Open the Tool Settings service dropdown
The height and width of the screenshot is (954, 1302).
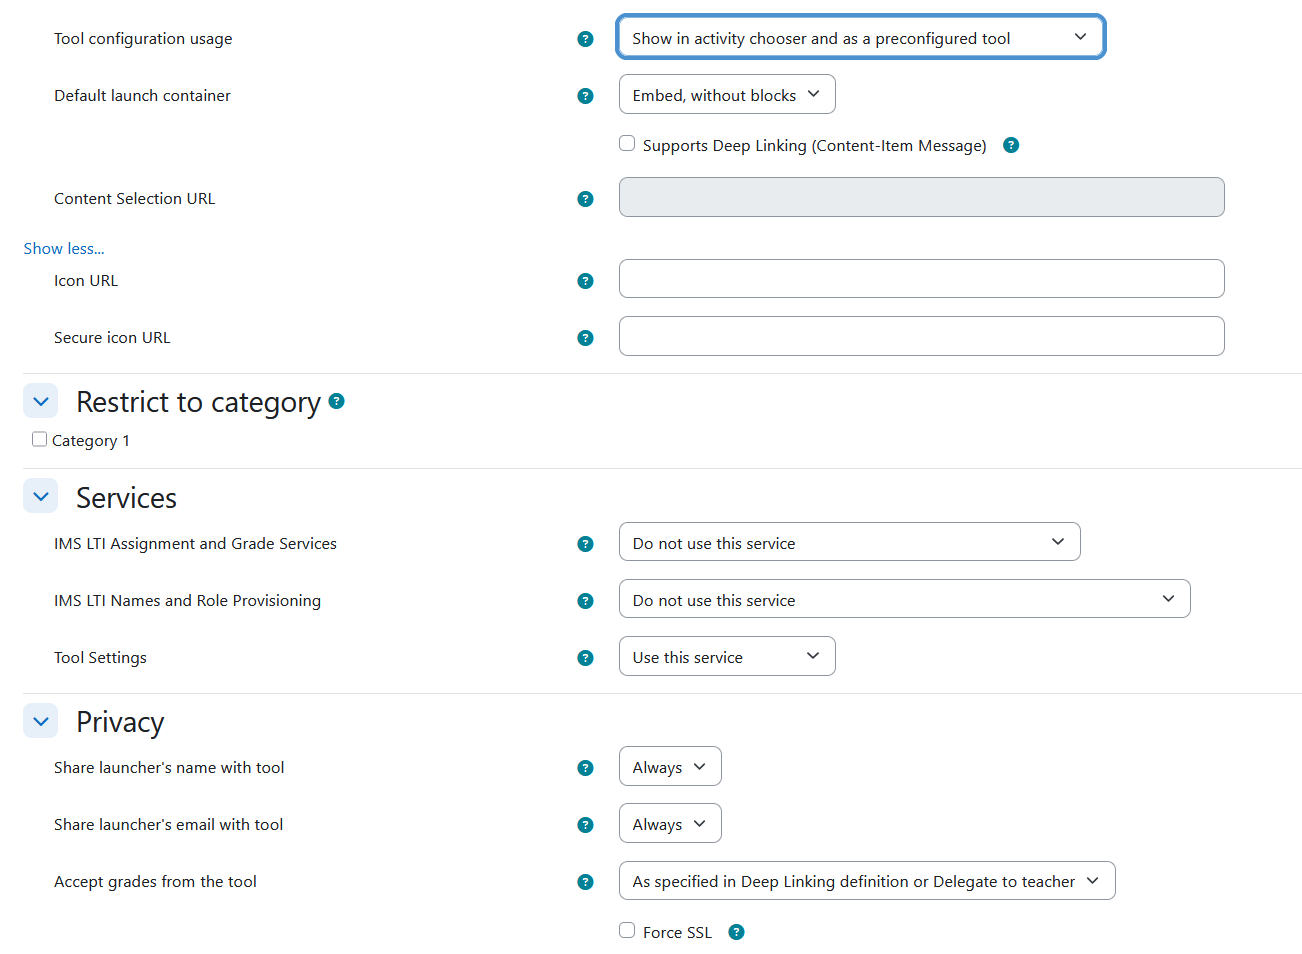point(726,657)
